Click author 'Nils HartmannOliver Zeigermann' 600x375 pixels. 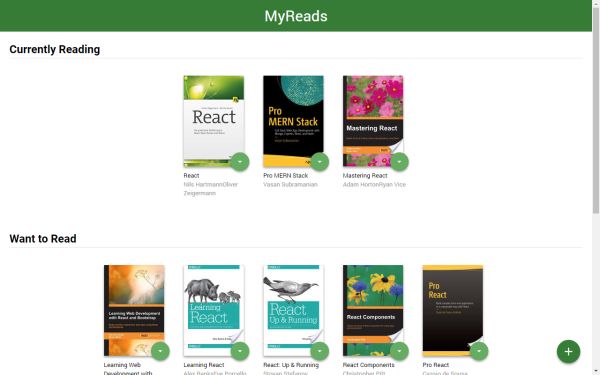[x=211, y=189]
